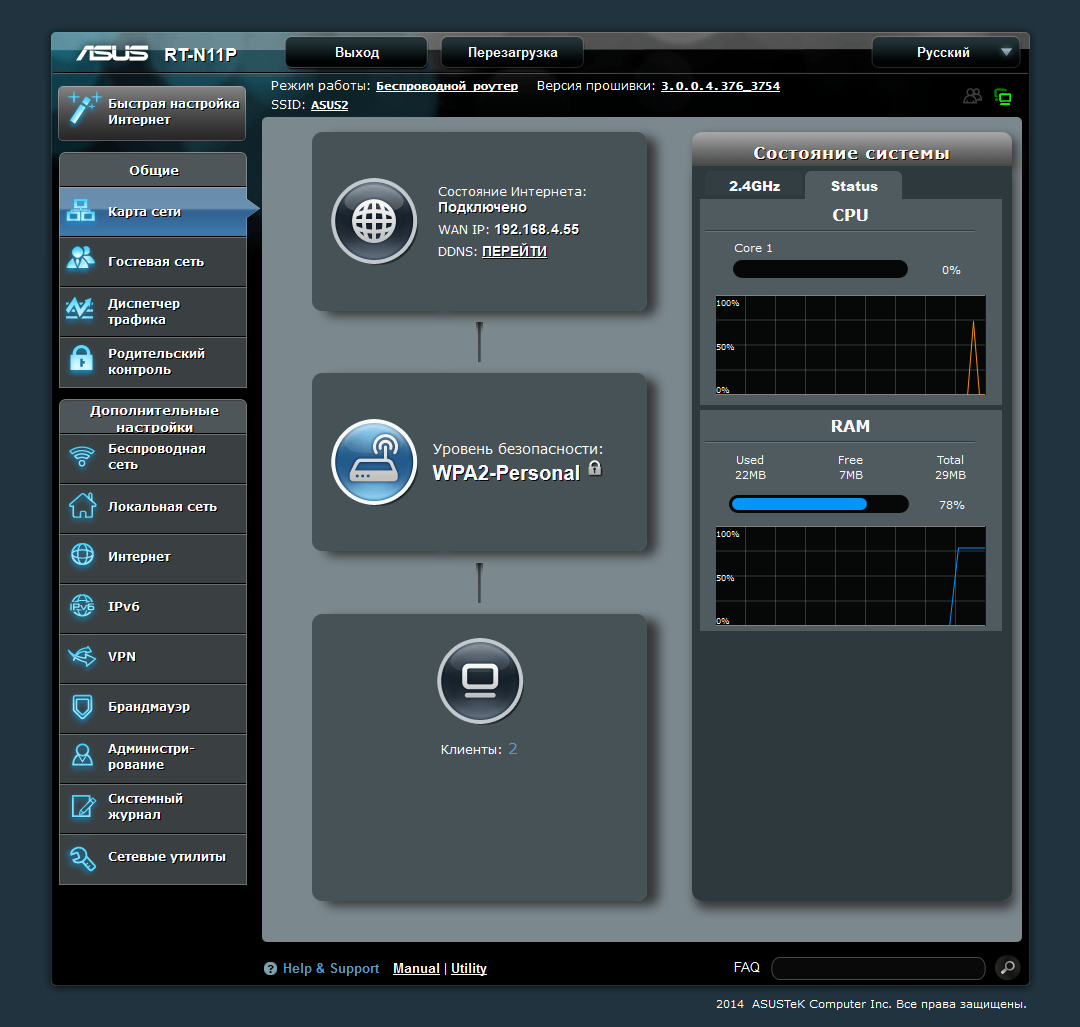This screenshot has height=1027, width=1080.
Task: Click the Help & Support question icon
Action: 271,968
